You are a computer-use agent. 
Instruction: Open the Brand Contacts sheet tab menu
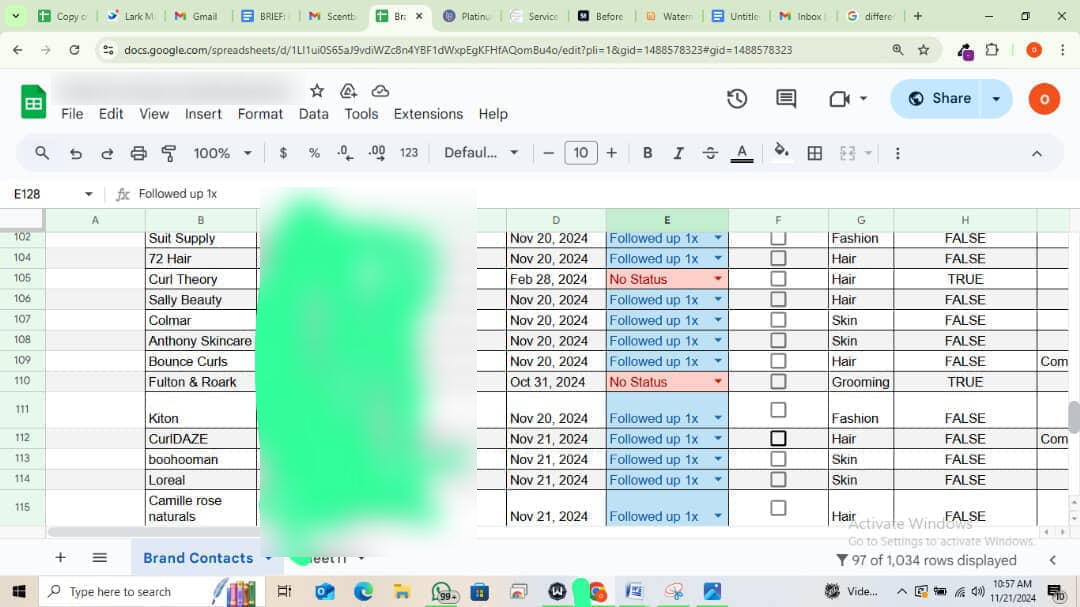(269, 558)
